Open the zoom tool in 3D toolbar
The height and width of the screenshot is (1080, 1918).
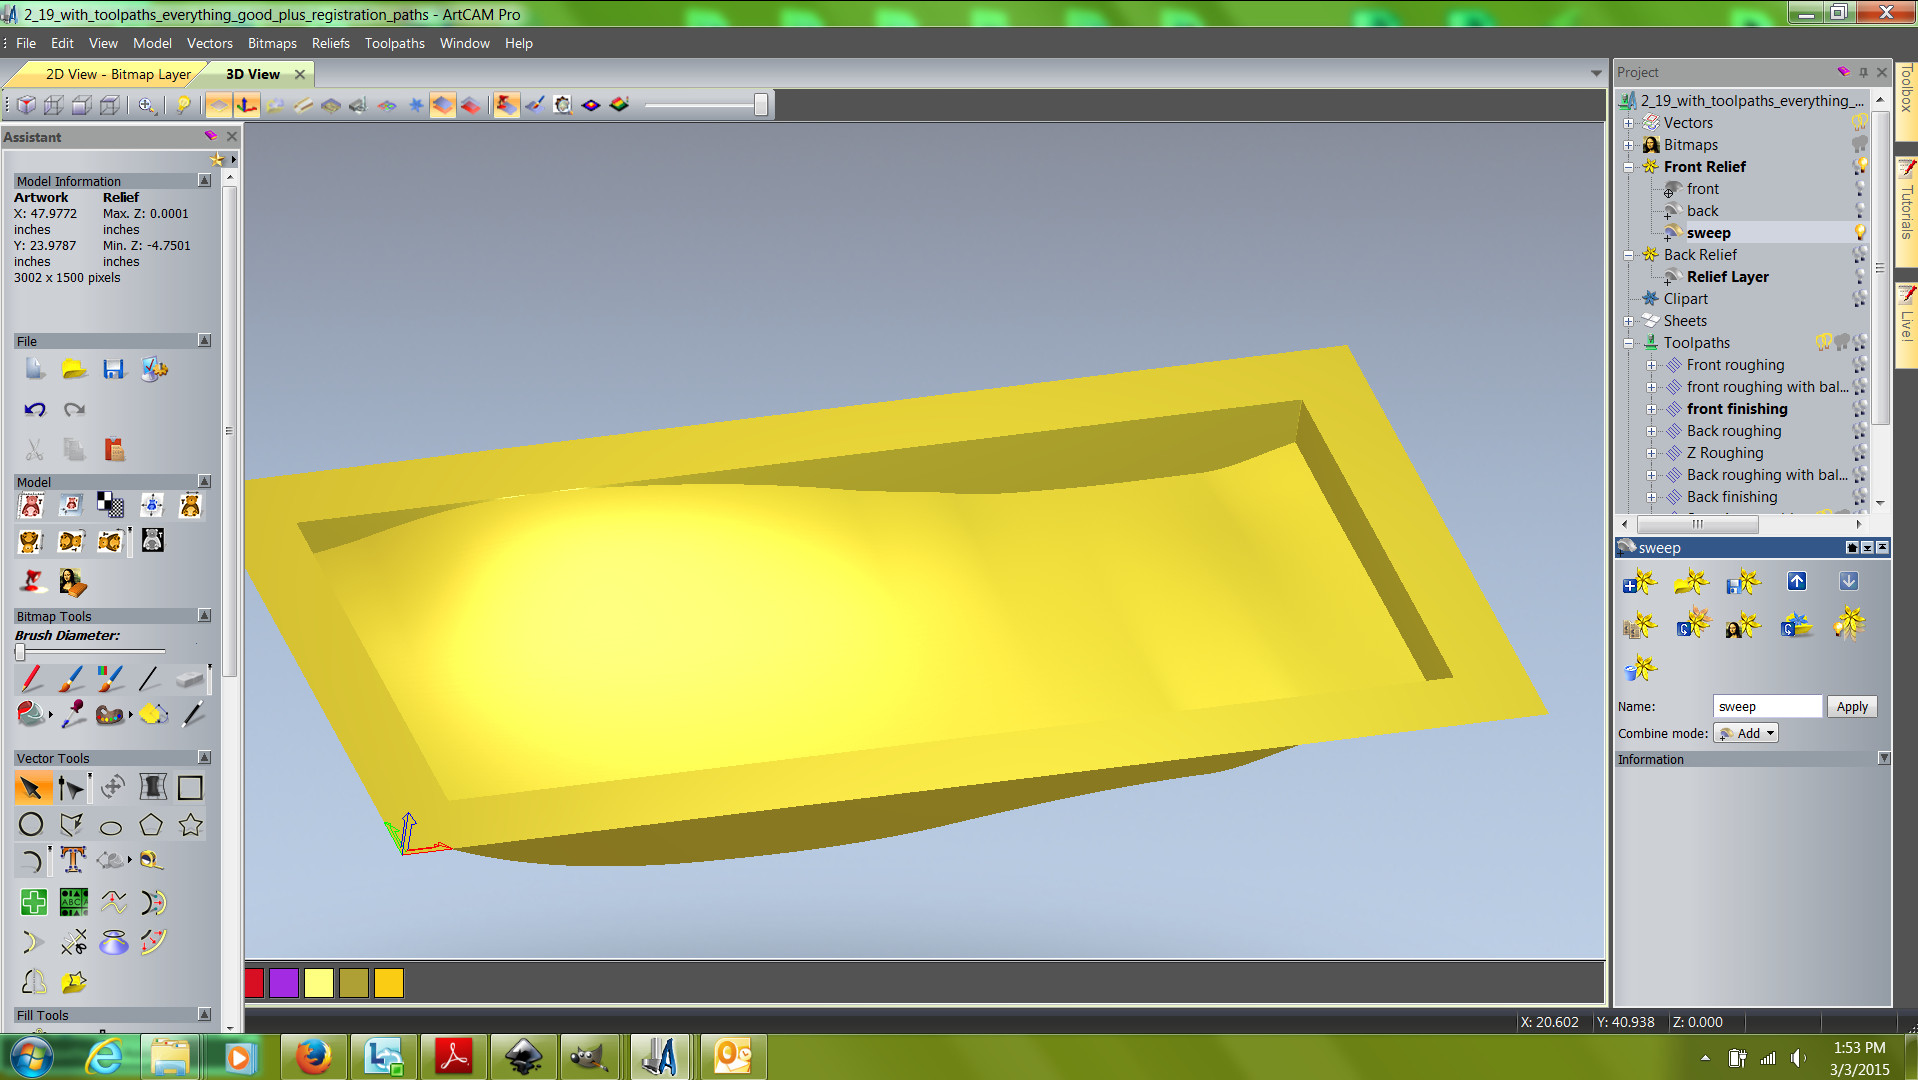pos(147,105)
